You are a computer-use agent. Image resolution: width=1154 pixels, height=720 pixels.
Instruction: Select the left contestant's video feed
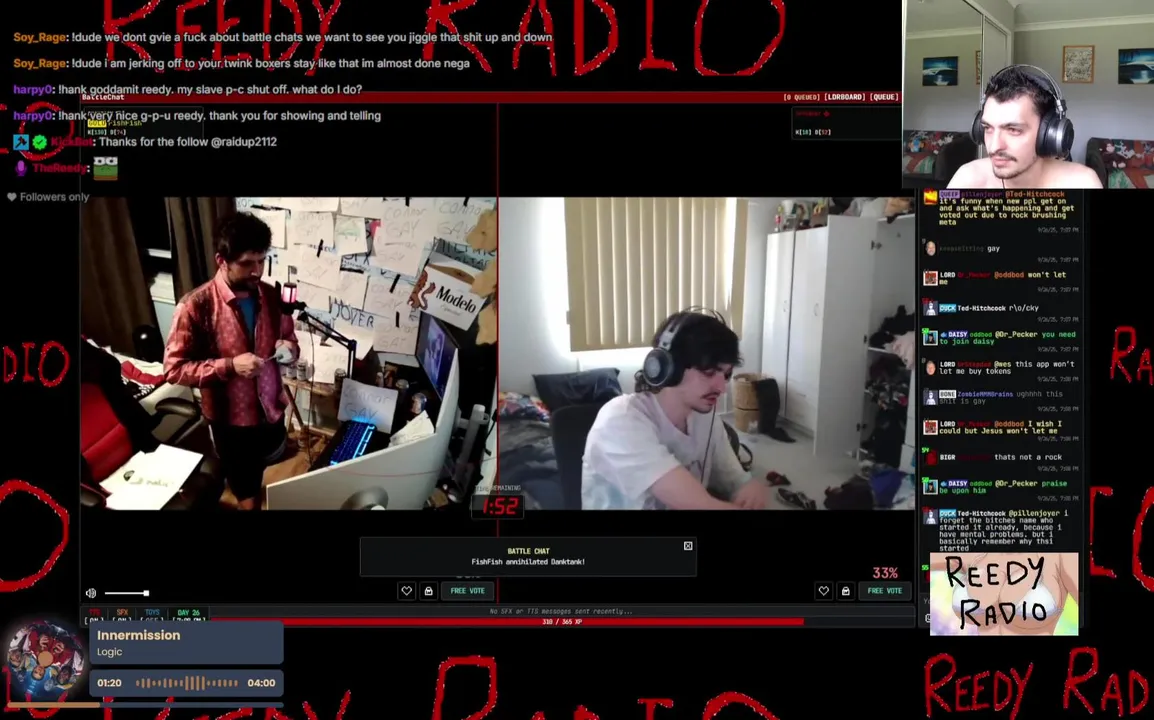(x=288, y=353)
